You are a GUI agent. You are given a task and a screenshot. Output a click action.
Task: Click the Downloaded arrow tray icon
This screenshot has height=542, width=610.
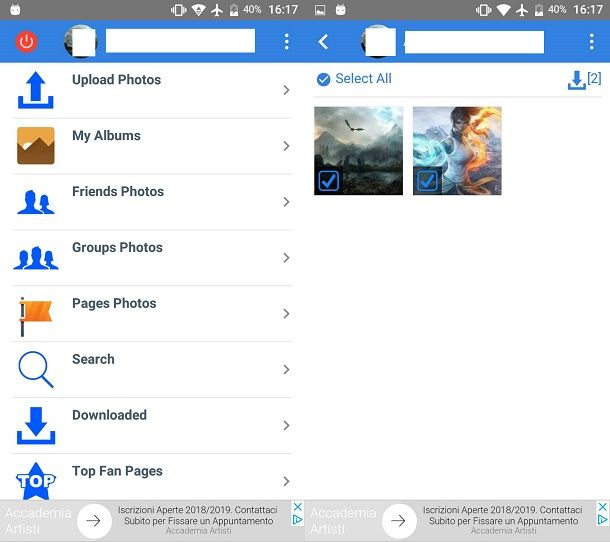click(x=36, y=425)
